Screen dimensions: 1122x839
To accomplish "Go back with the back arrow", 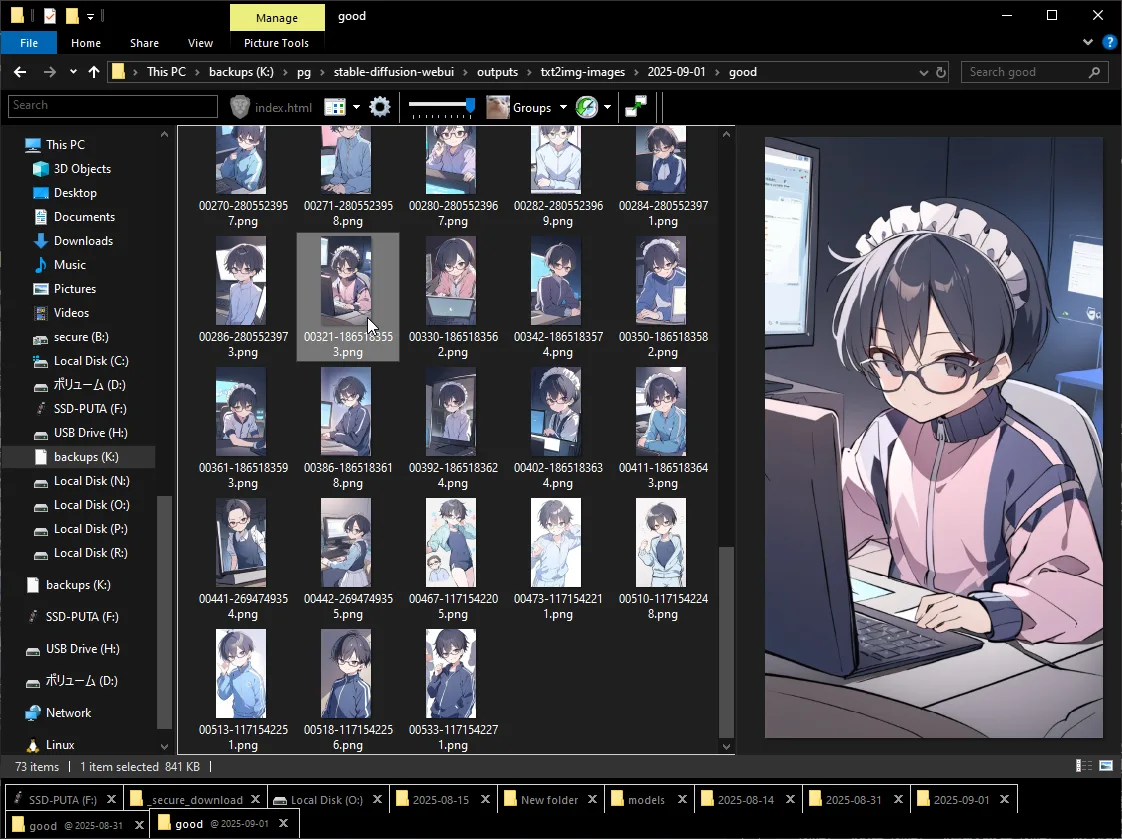I will coord(20,72).
